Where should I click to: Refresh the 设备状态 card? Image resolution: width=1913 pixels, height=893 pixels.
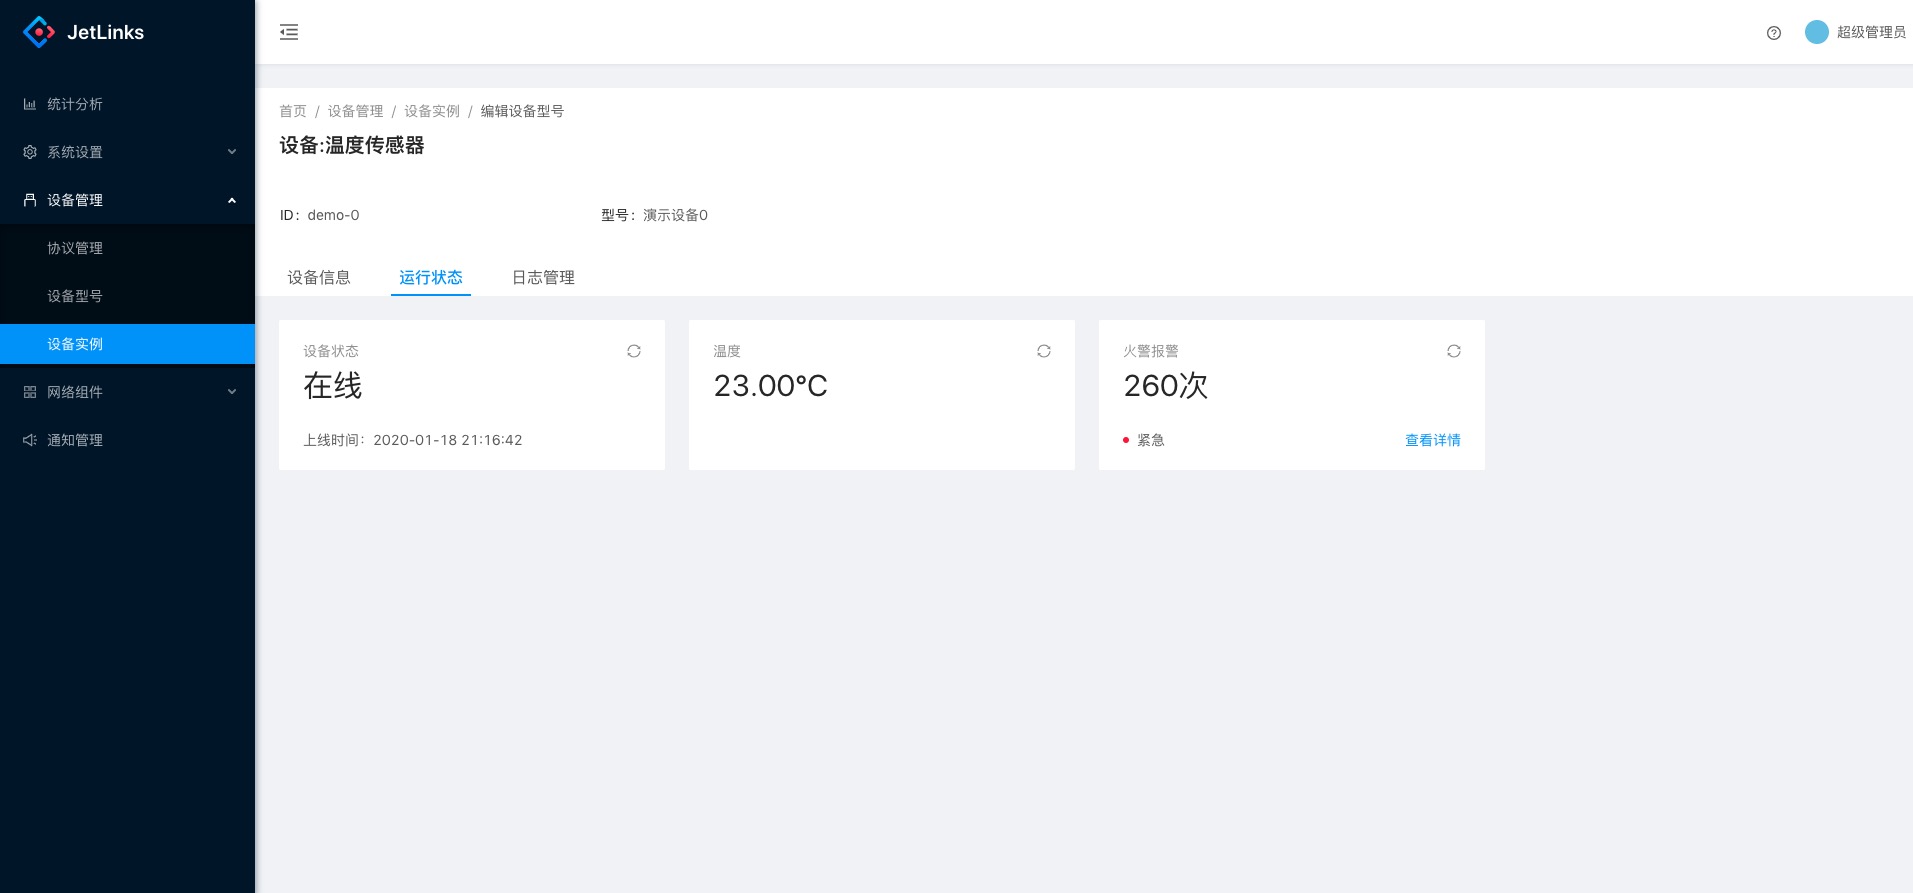[x=634, y=351]
